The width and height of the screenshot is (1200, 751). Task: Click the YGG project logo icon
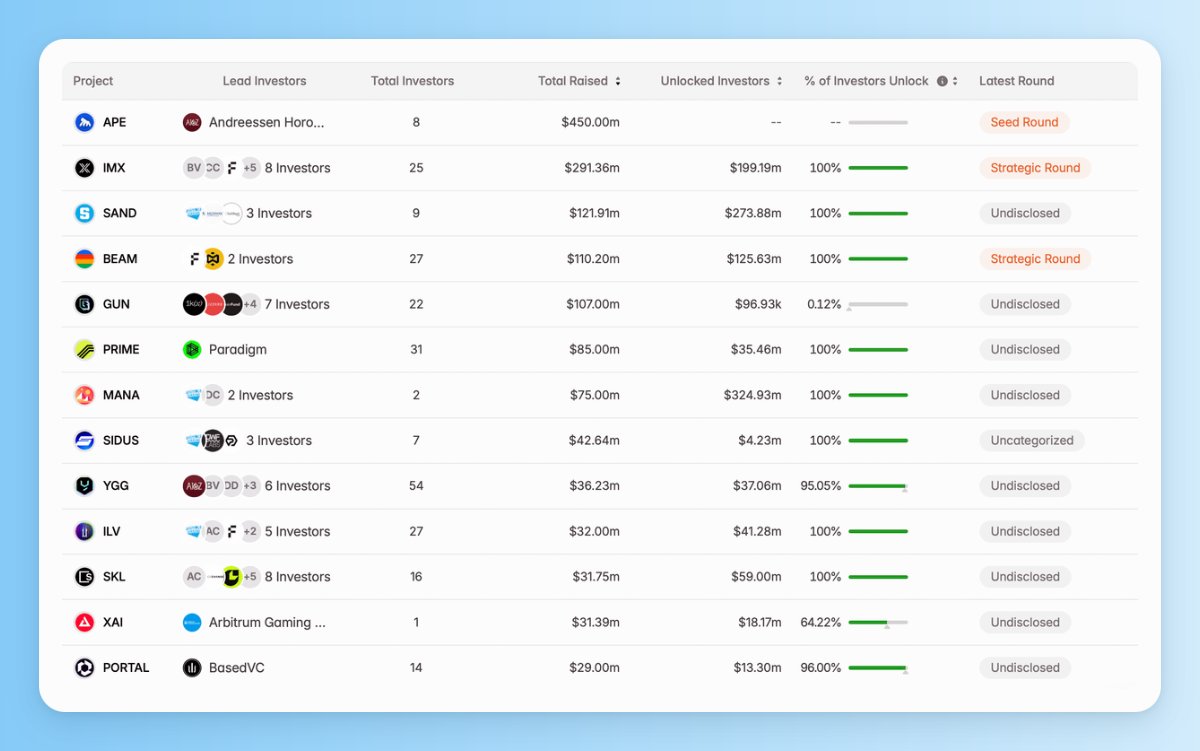pos(84,486)
